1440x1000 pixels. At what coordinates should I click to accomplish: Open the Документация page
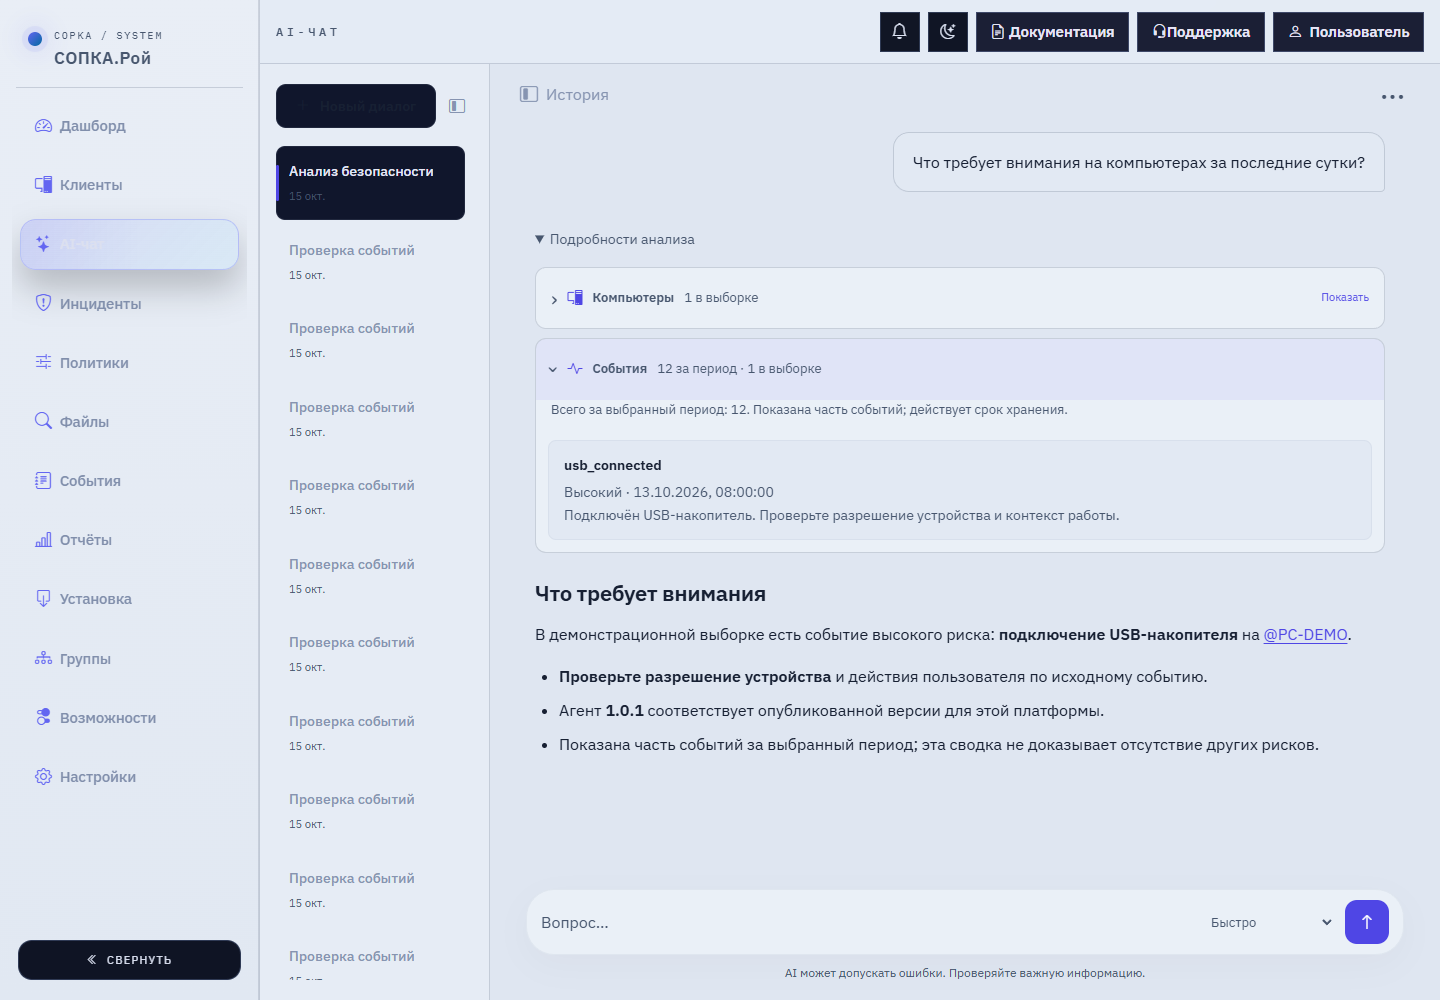coord(1052,32)
